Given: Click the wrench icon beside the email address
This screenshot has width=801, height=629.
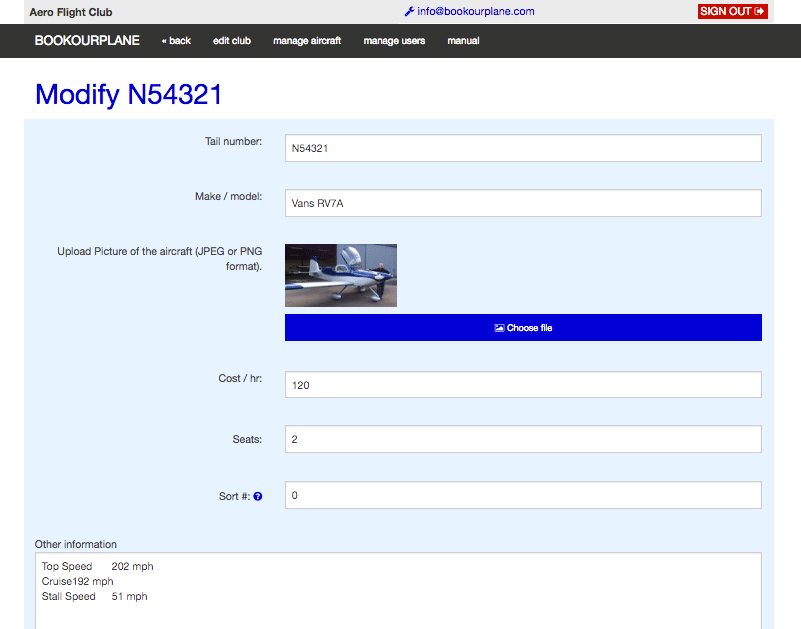Looking at the screenshot, I should point(409,11).
